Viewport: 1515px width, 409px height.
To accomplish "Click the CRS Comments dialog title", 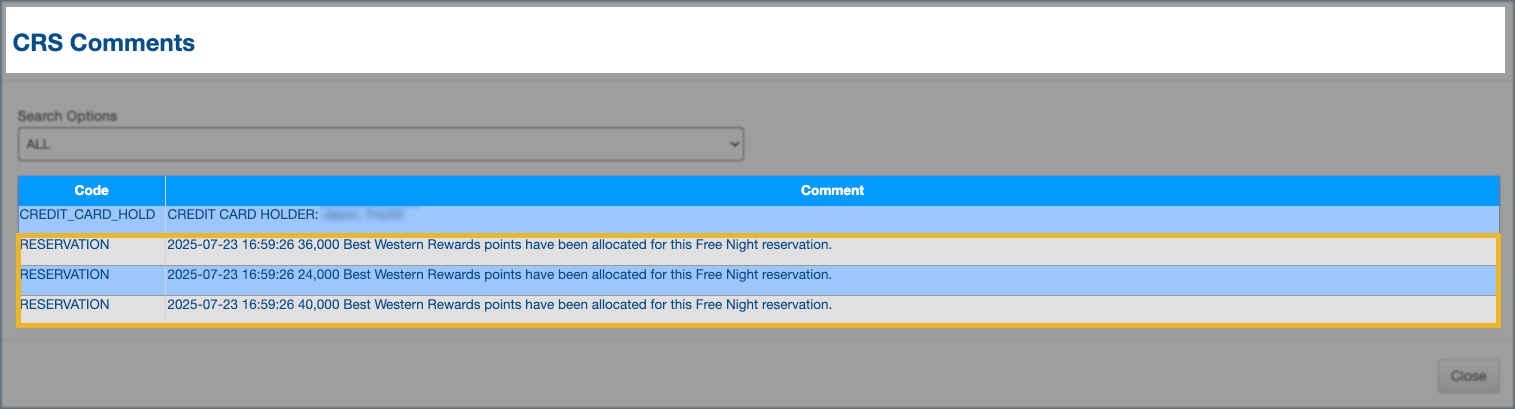I will pos(103,43).
